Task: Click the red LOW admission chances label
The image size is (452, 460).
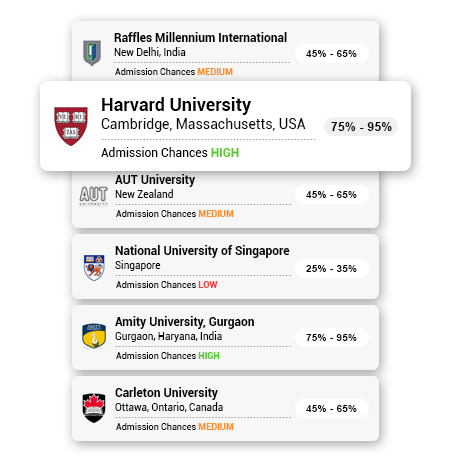Action: [208, 285]
